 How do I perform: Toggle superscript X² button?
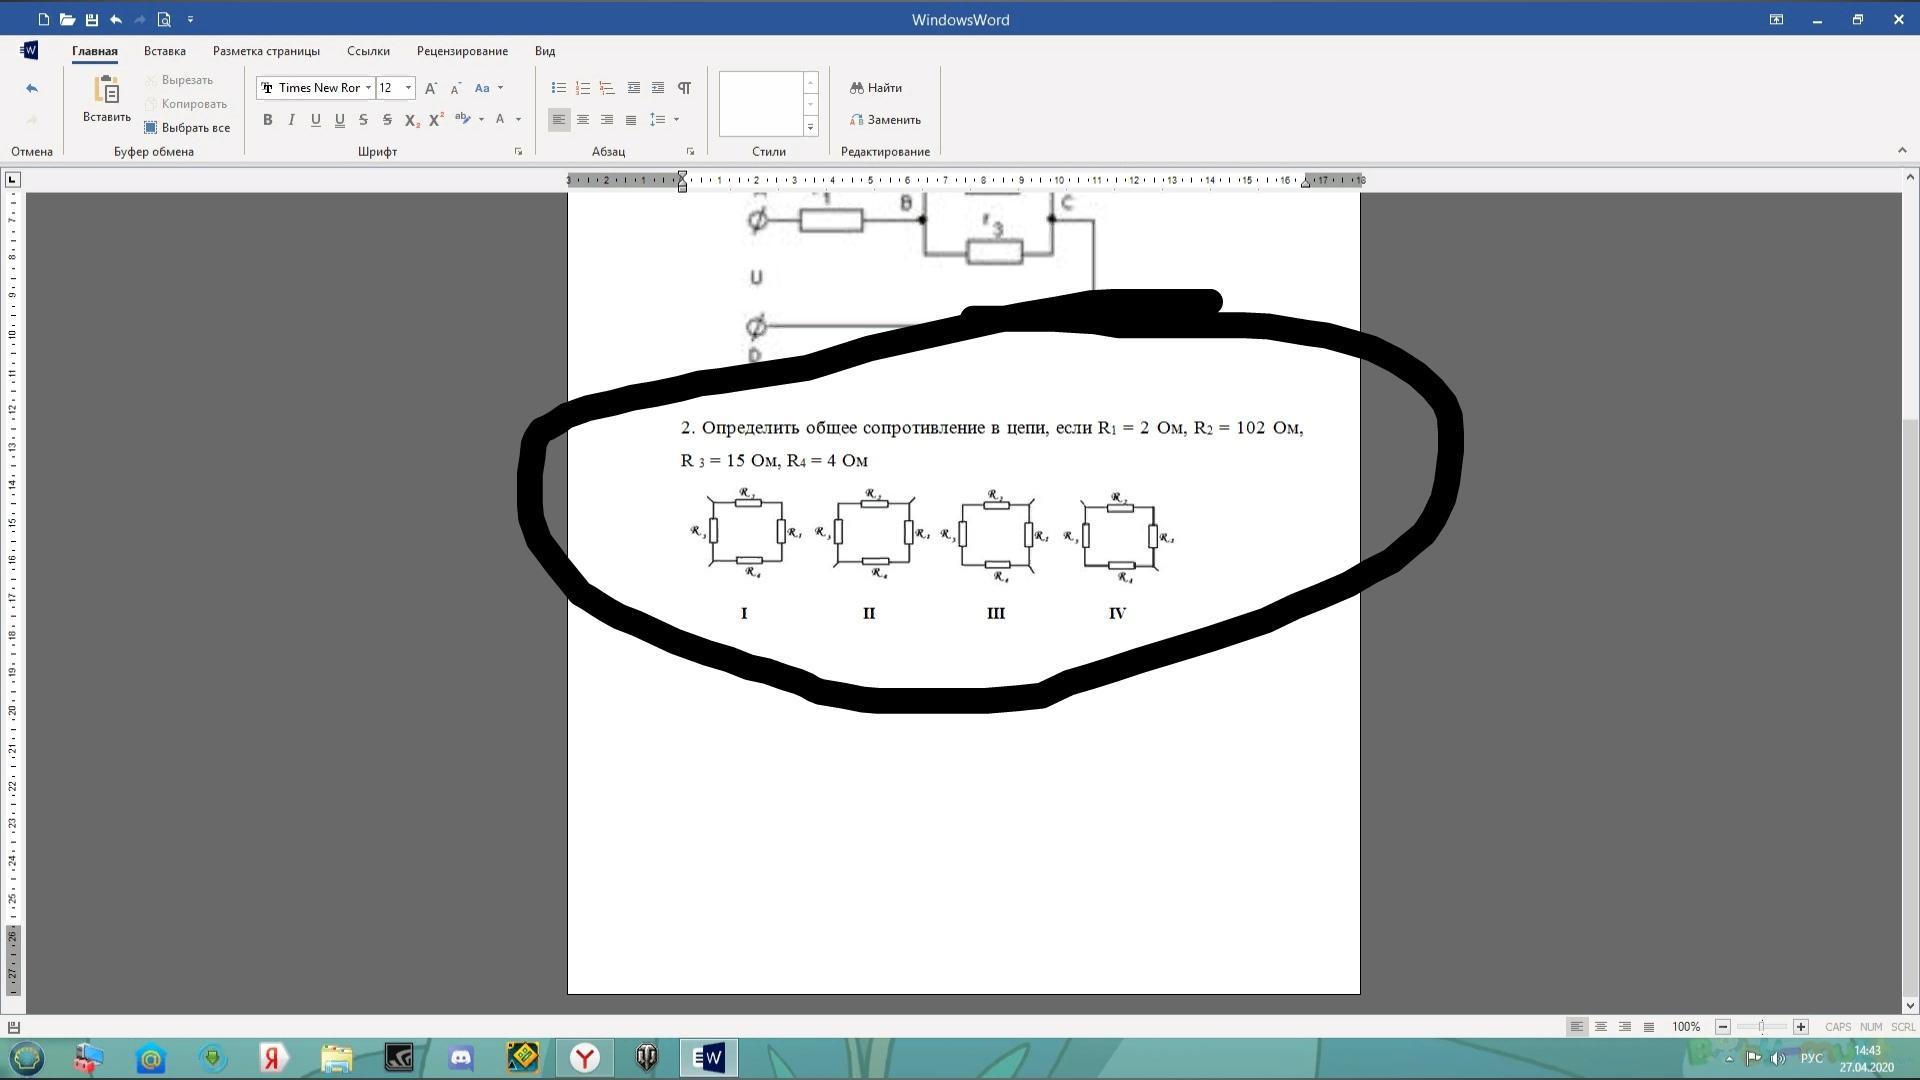(436, 120)
